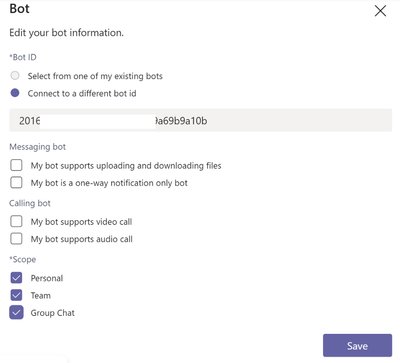
Task: Tick the 'My bot supports audio call' checkbox
Action: pos(16,239)
